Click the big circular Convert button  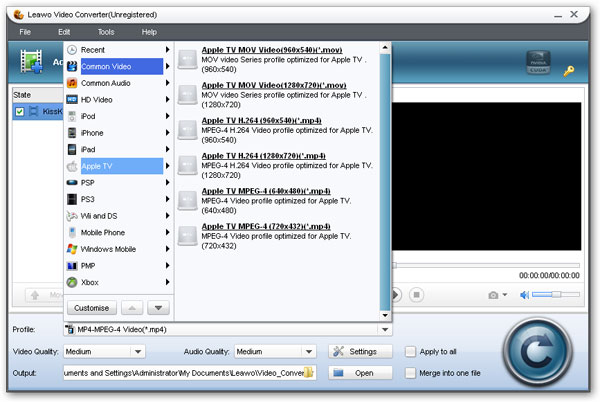click(x=537, y=352)
